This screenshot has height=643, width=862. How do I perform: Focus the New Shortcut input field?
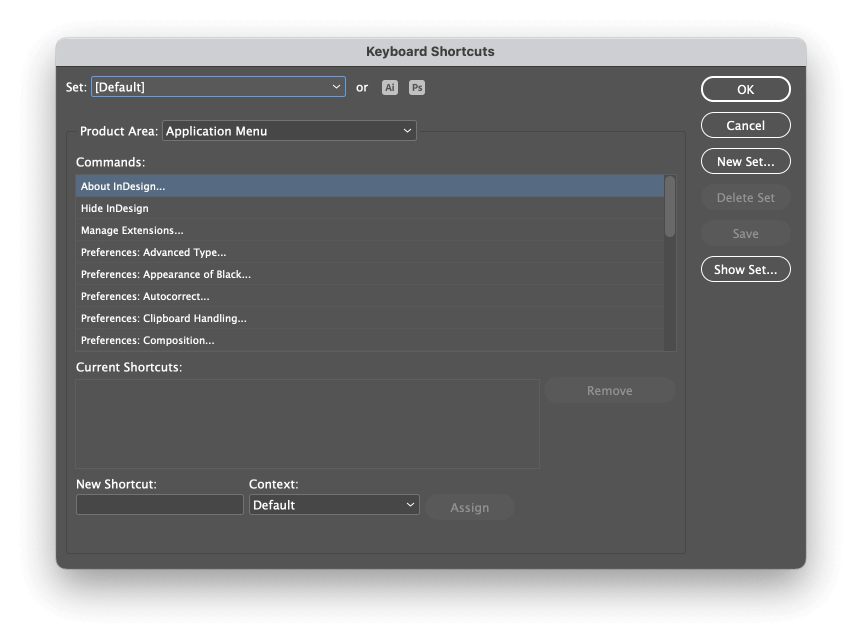(159, 505)
